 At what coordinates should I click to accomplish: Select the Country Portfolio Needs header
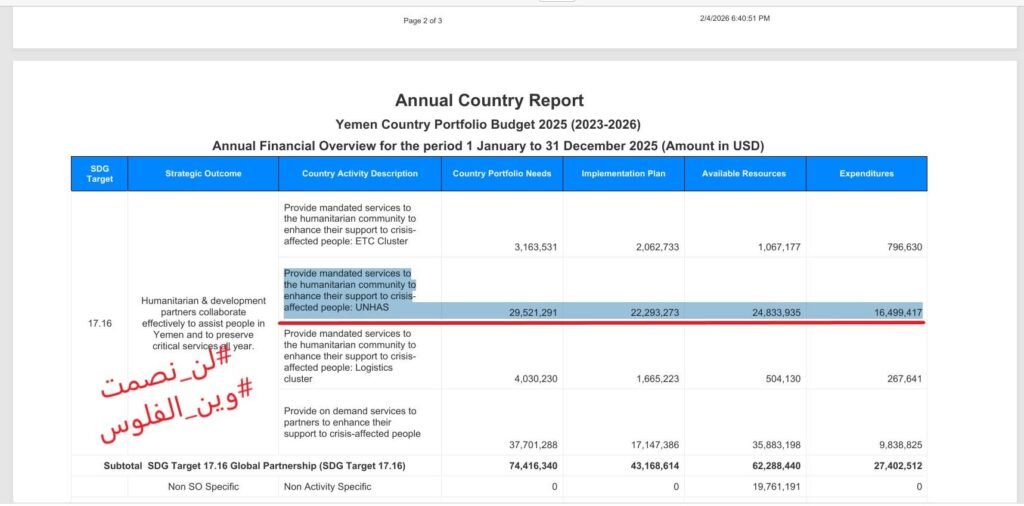(x=502, y=174)
